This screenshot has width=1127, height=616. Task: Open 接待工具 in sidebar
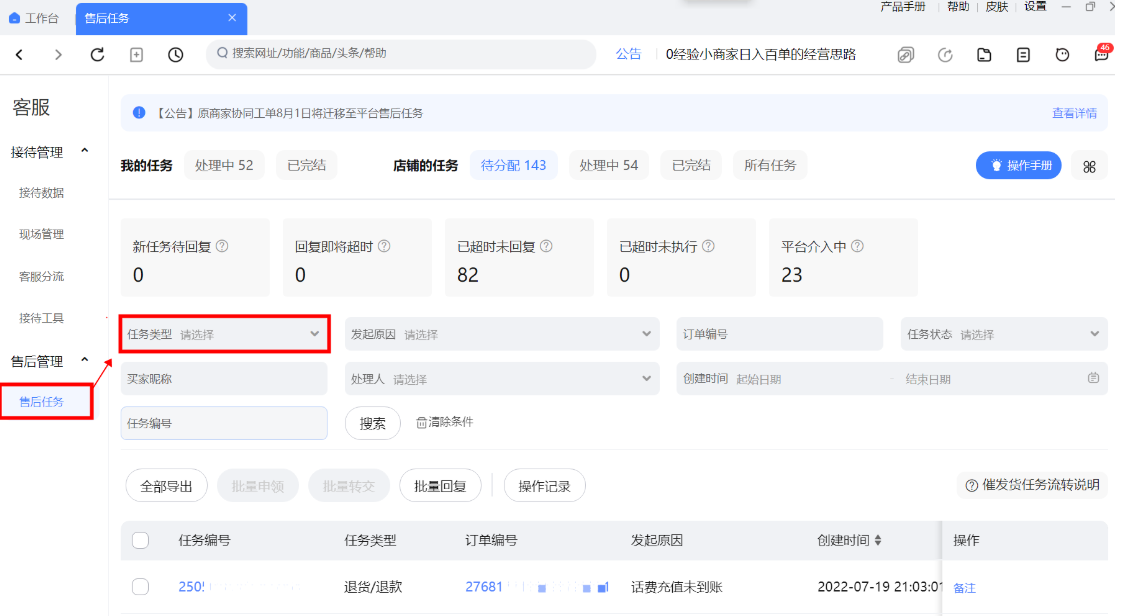(x=42, y=318)
